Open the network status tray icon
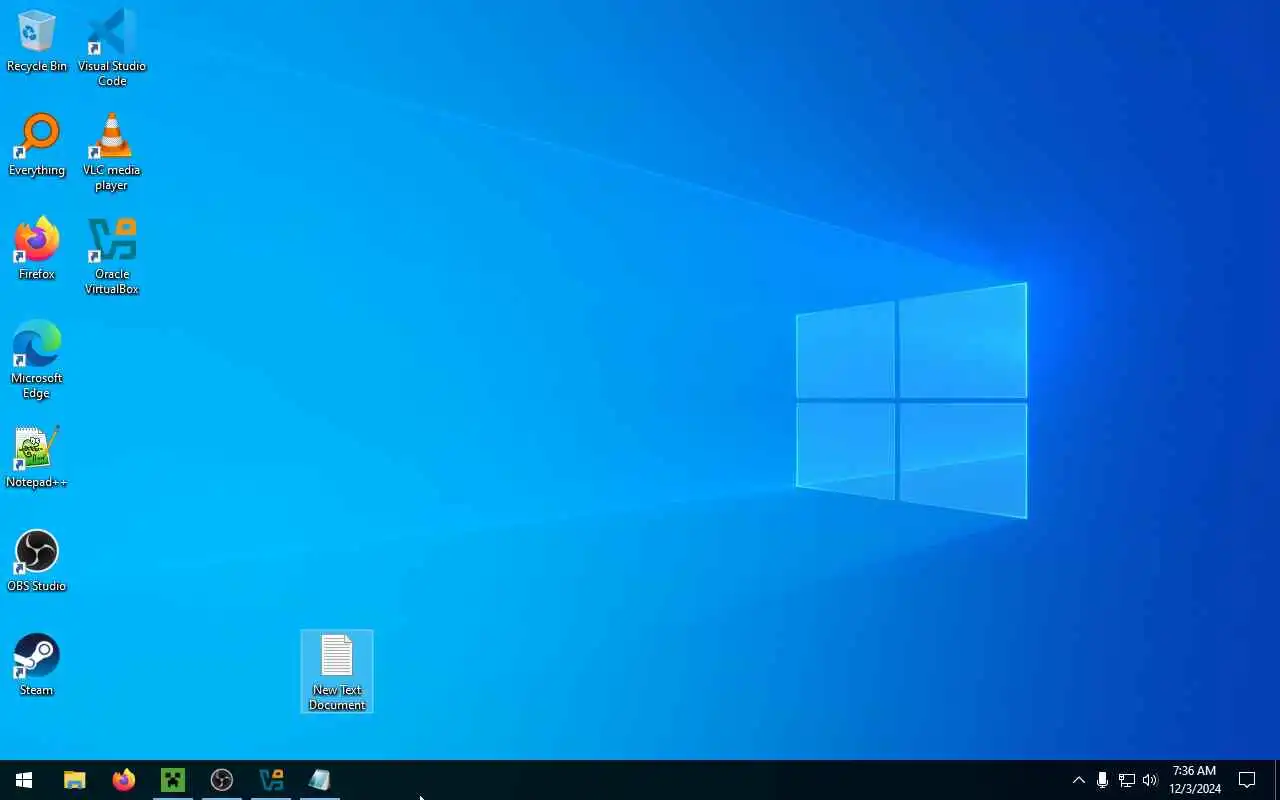 point(1126,780)
